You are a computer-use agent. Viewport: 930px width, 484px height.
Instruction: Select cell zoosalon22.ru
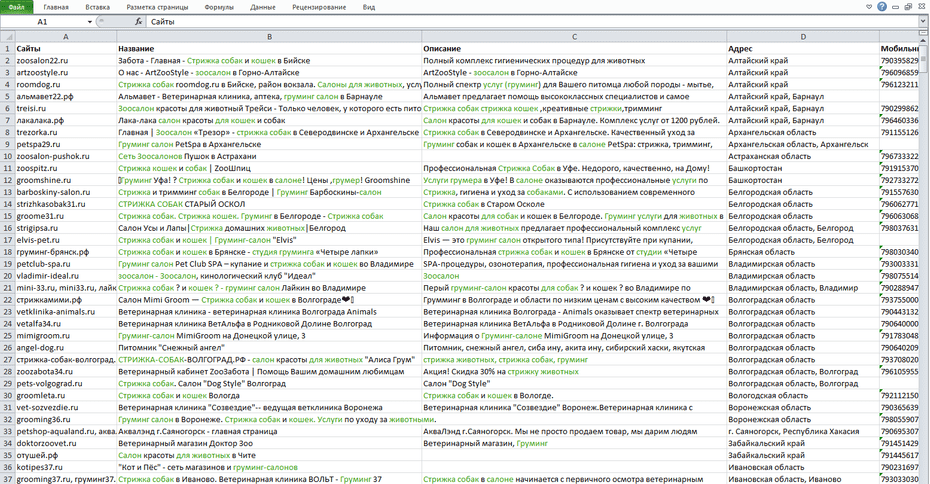(66, 60)
